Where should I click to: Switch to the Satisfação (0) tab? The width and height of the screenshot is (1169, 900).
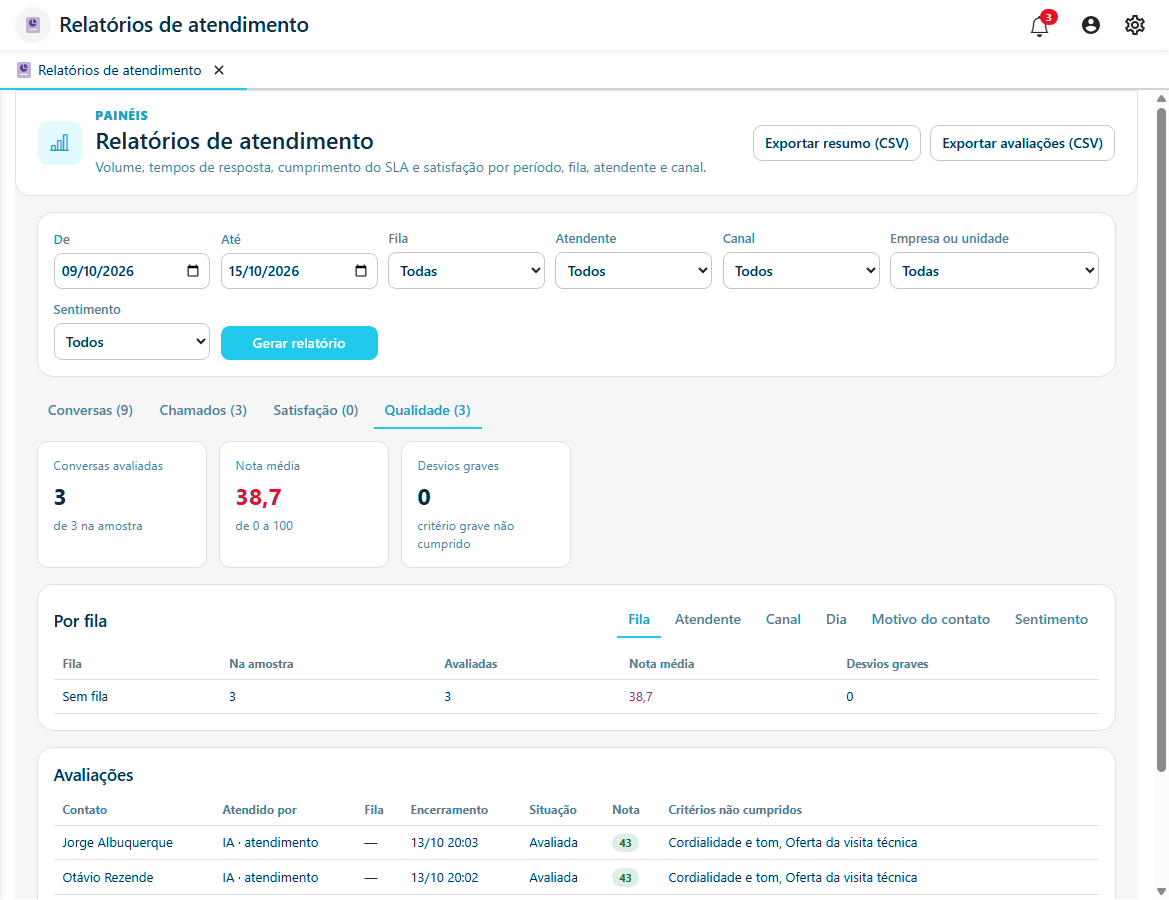315,410
